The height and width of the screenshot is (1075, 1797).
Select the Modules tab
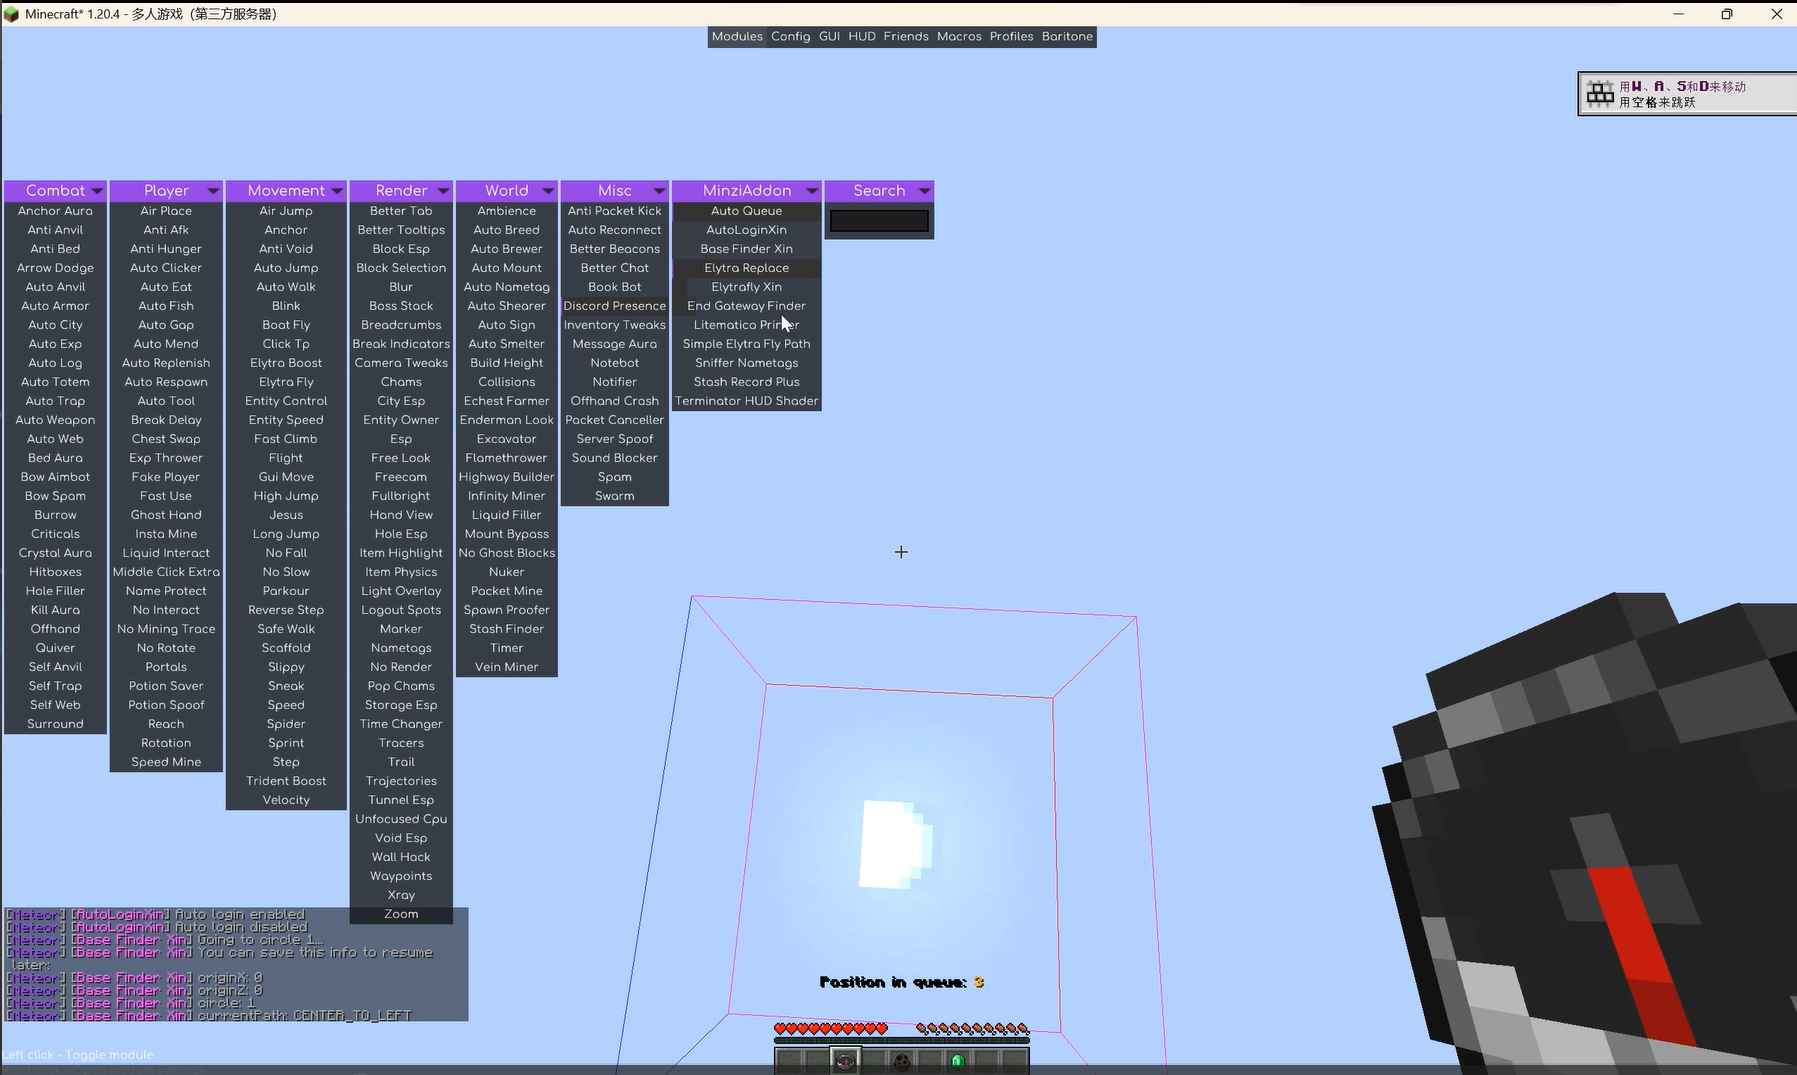point(737,37)
